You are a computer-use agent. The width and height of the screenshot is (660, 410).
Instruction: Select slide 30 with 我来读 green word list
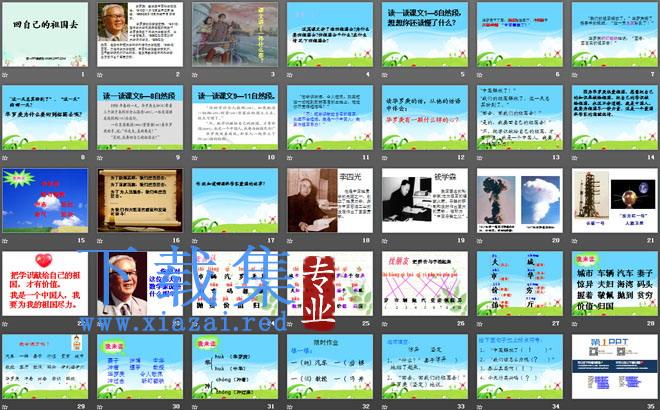(140, 367)
